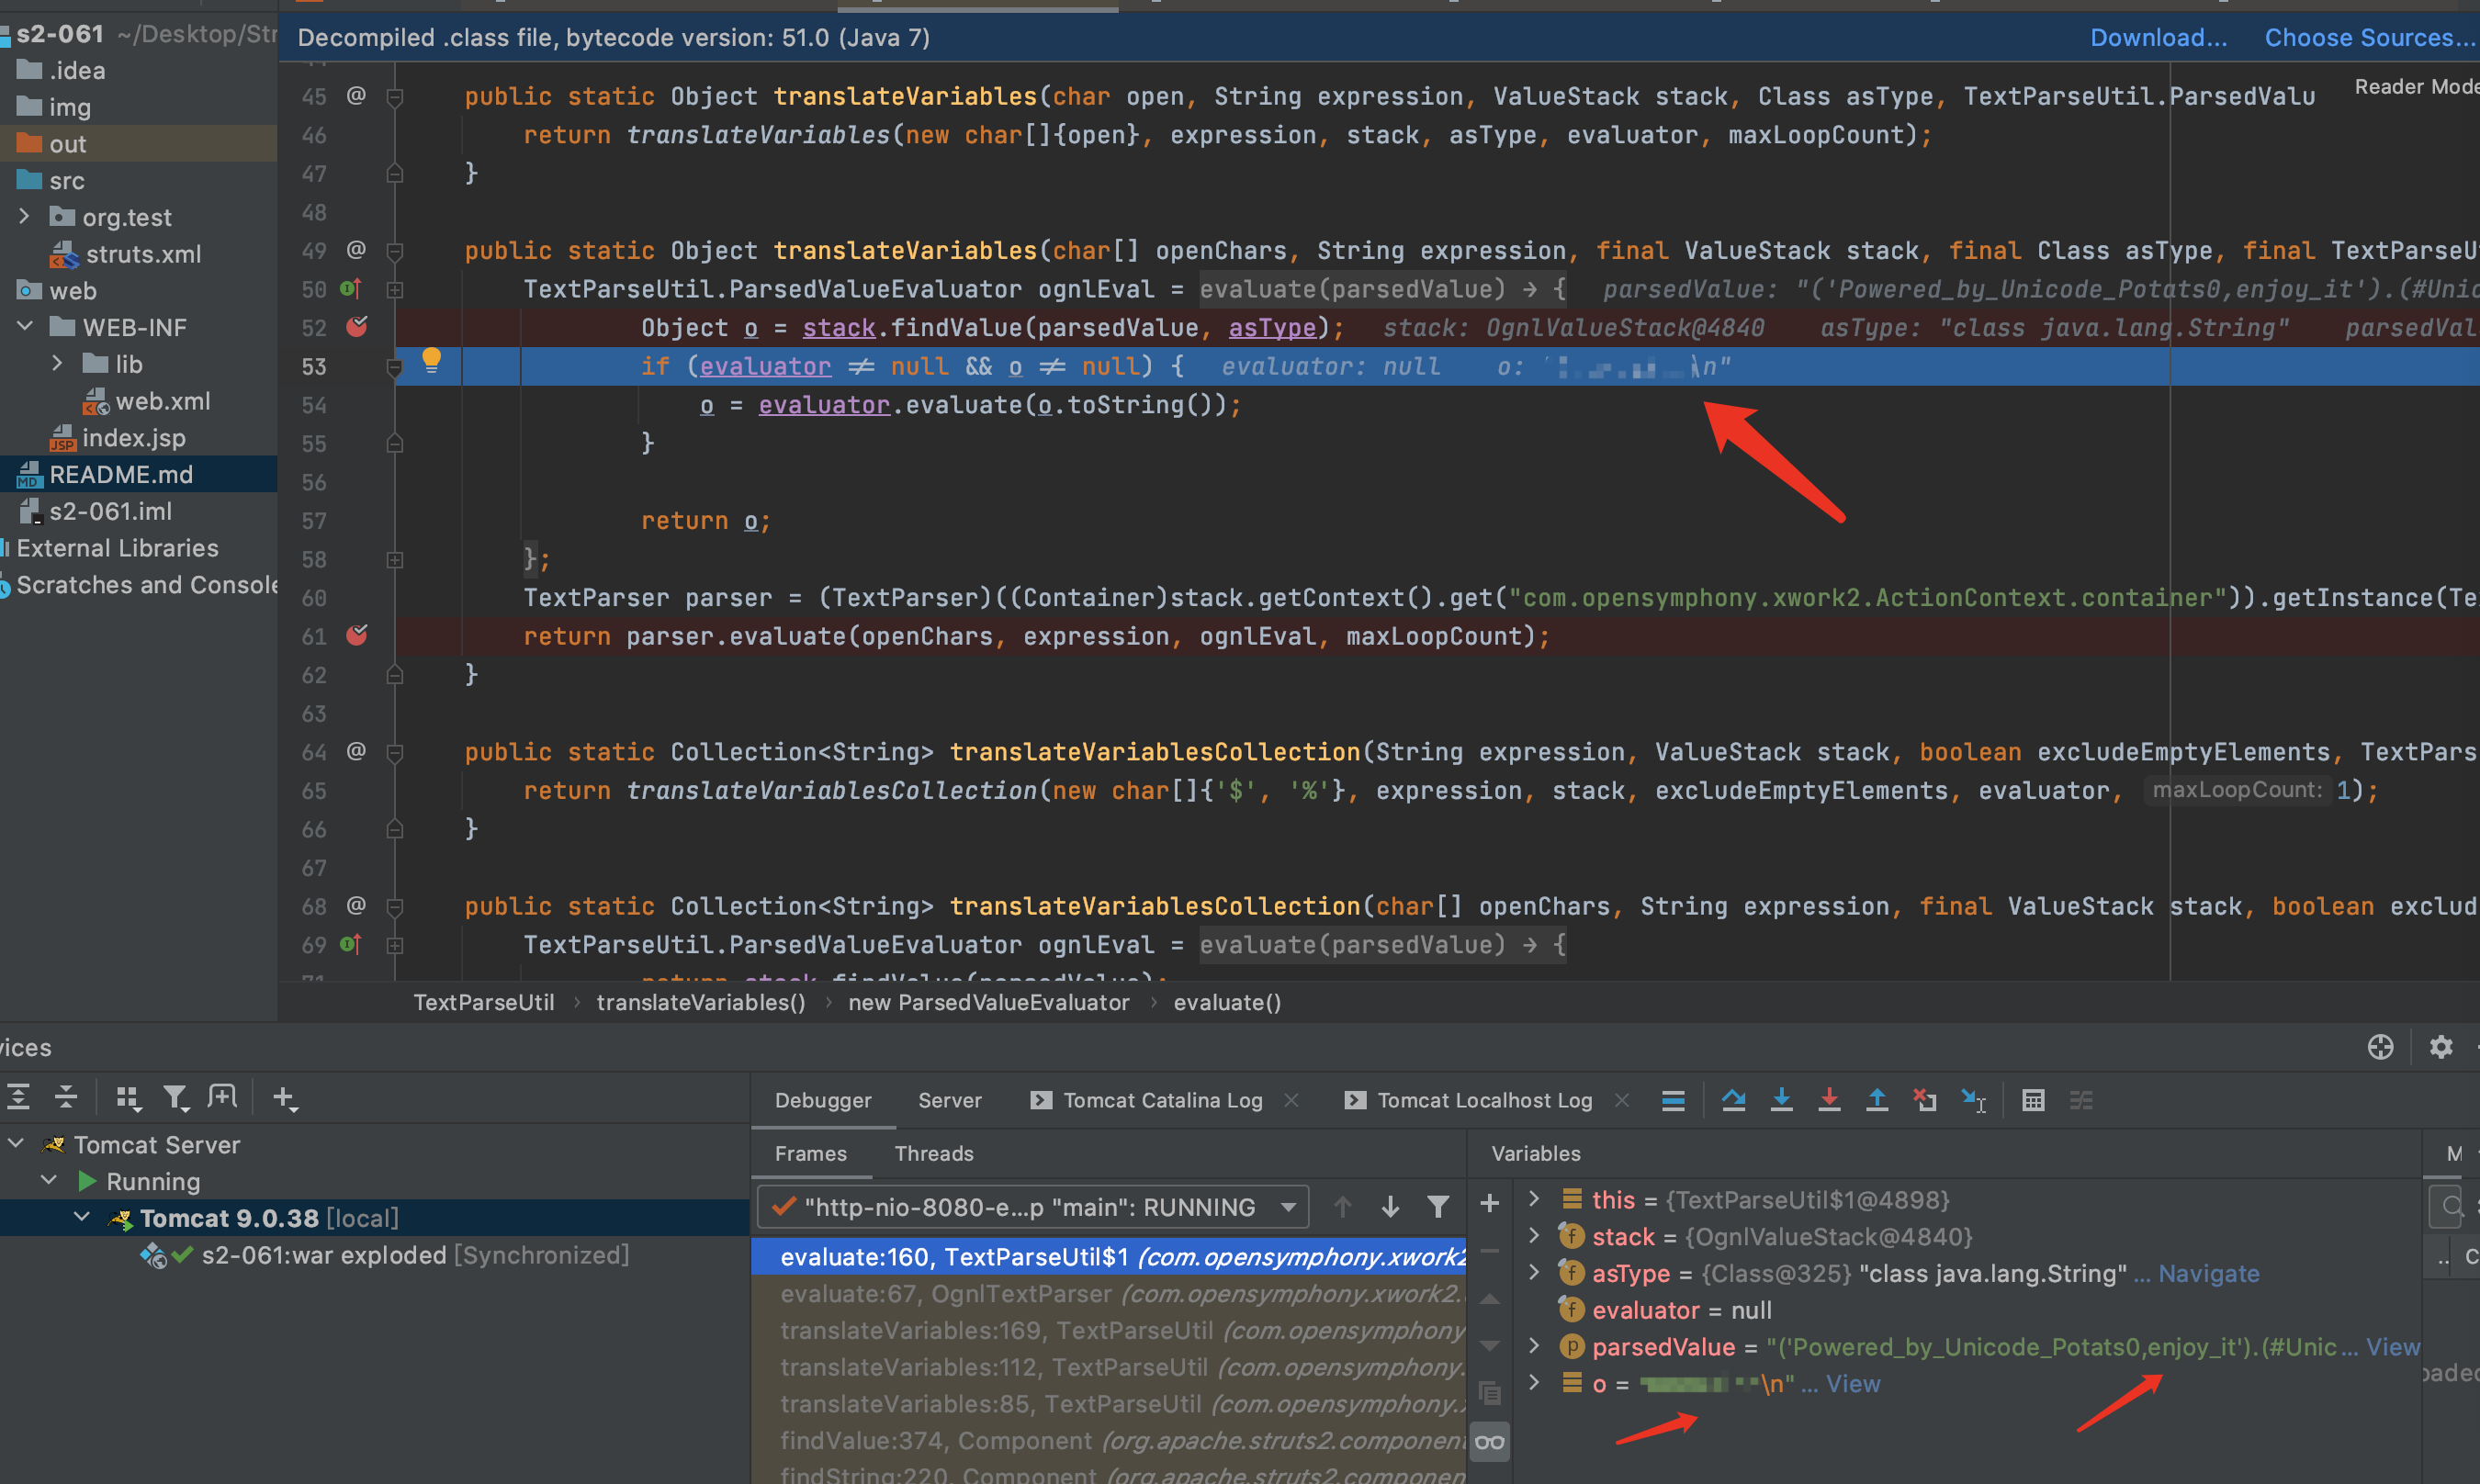Close the Tomcat Localhost Log tab

pos(1622,1100)
